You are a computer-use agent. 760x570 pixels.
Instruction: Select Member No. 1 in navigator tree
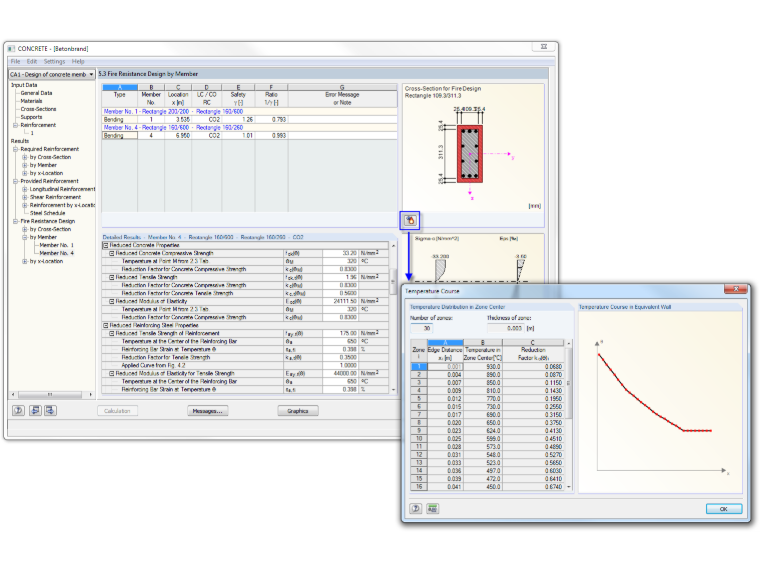coord(56,245)
